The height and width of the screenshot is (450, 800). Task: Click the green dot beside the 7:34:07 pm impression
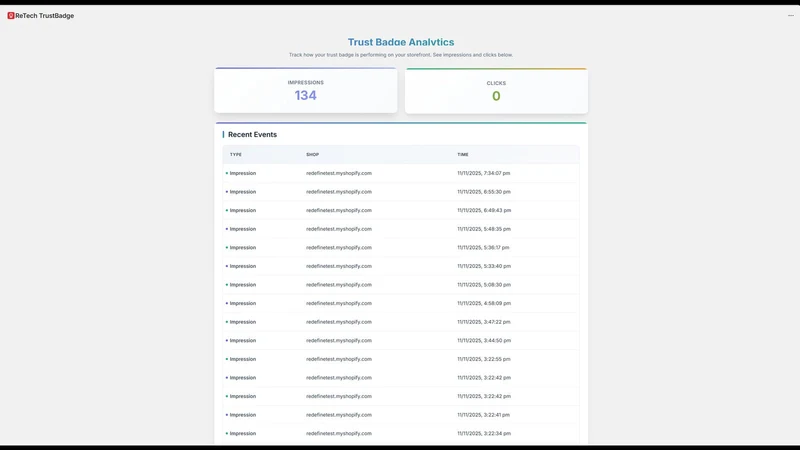227,173
